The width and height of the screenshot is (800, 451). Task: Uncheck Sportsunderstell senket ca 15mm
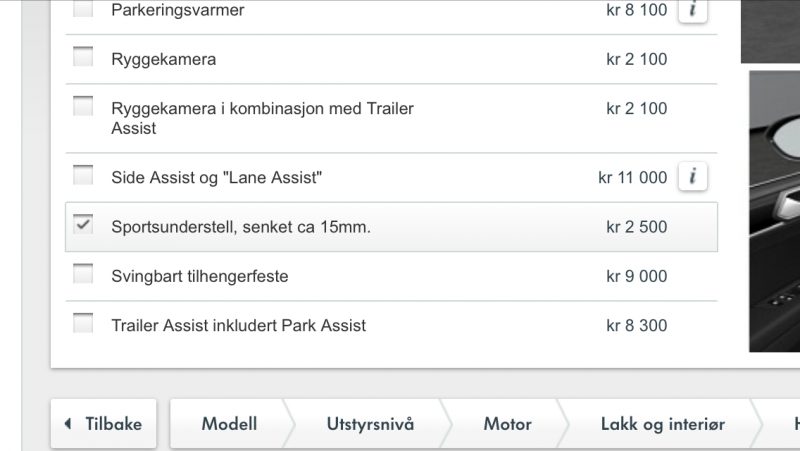pos(83,226)
